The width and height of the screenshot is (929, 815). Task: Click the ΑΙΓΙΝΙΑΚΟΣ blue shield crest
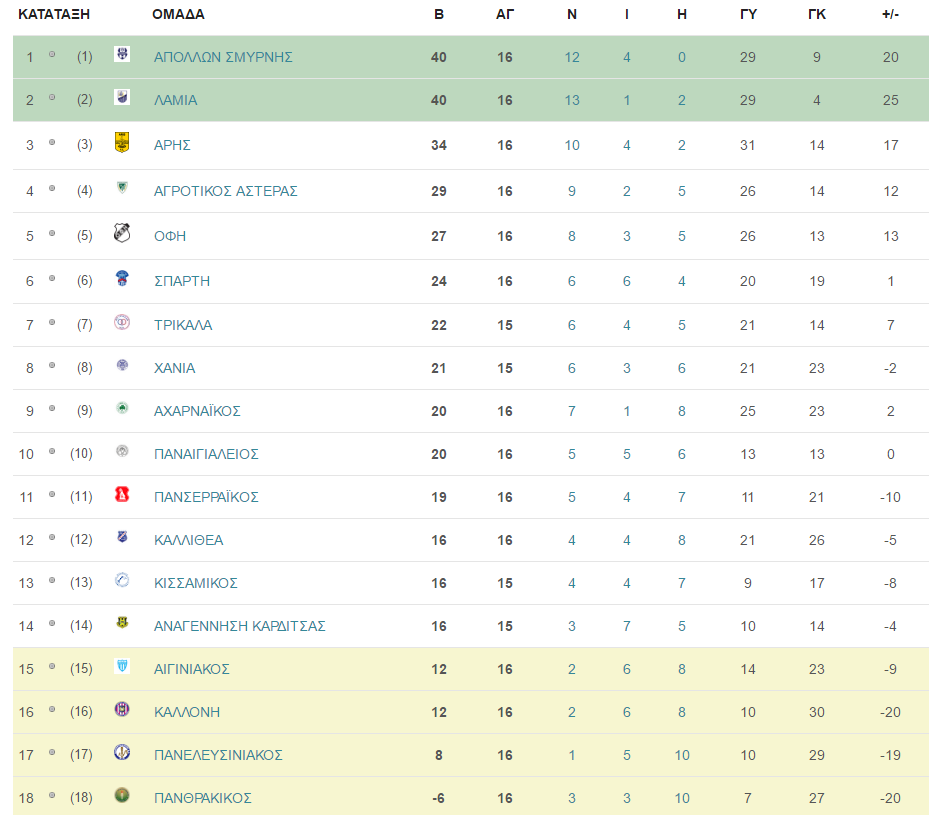click(x=122, y=666)
